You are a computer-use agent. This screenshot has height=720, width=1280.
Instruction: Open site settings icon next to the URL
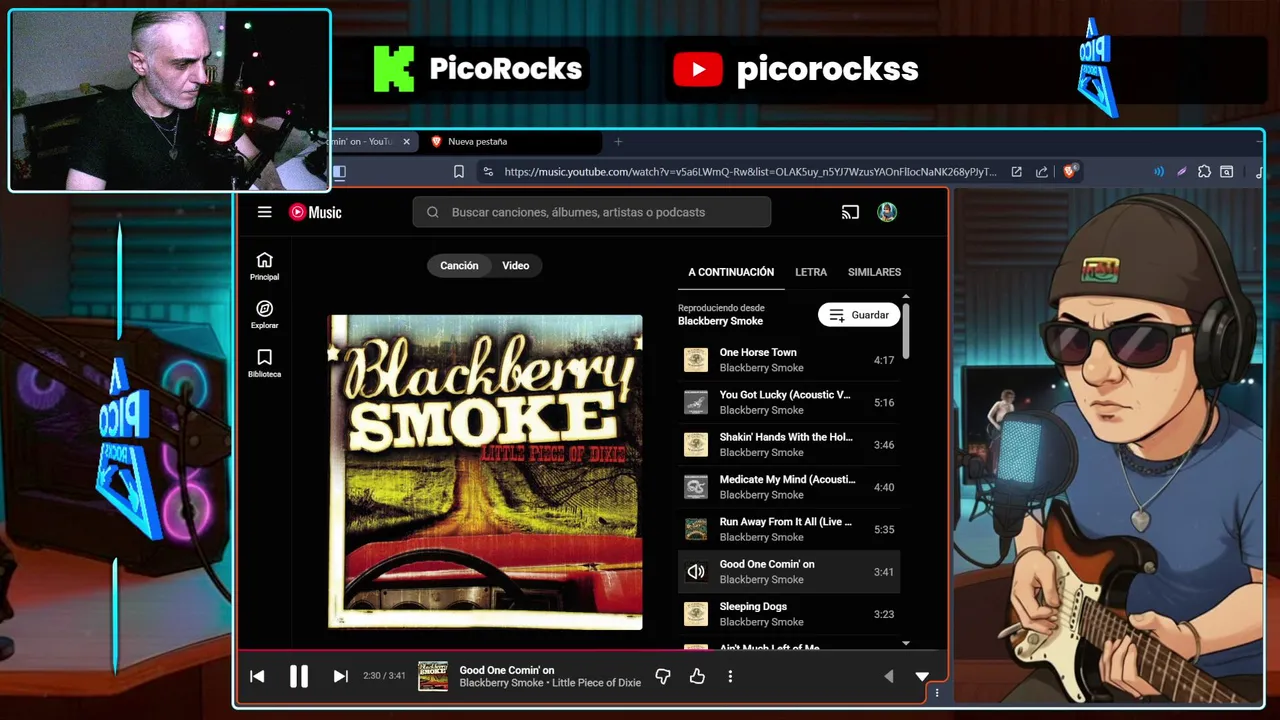(x=487, y=172)
